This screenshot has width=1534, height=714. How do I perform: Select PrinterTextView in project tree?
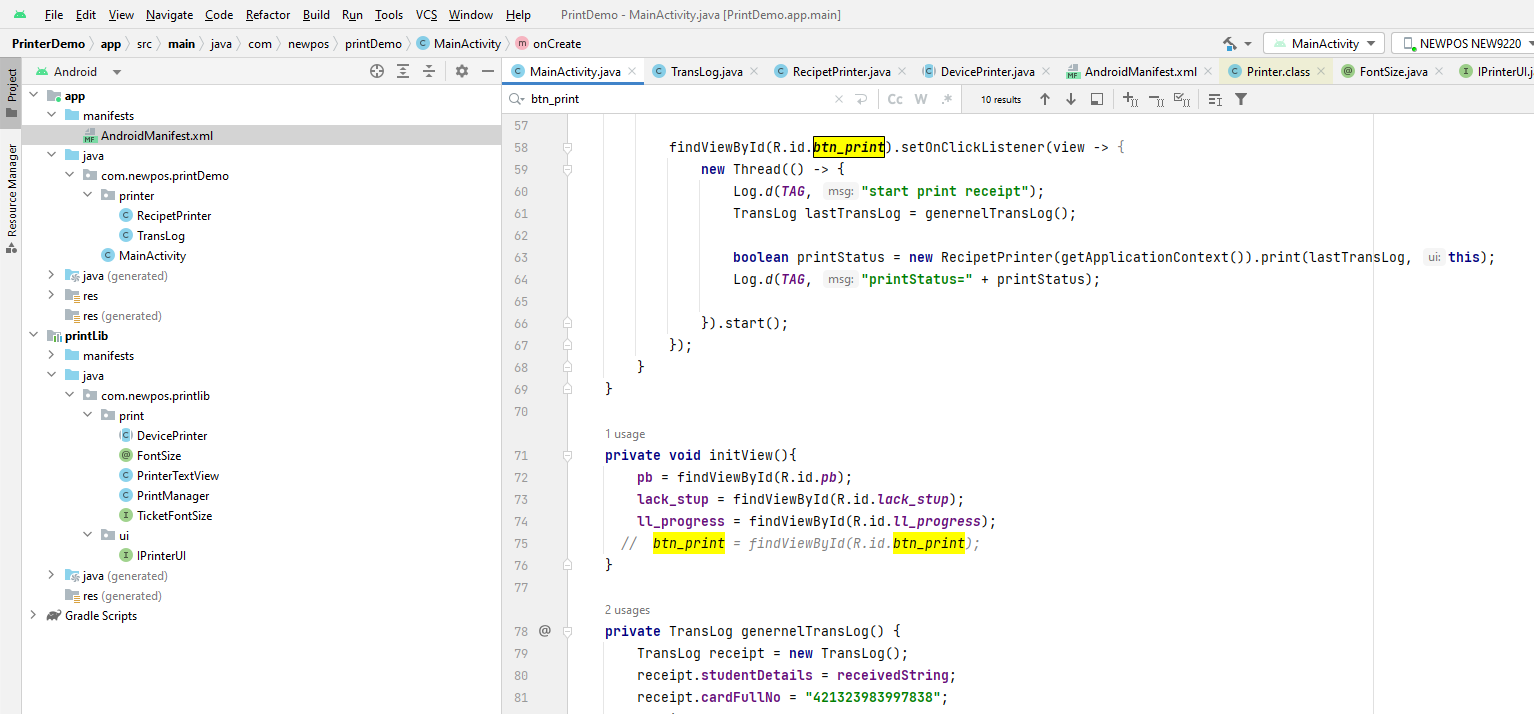tap(168, 476)
